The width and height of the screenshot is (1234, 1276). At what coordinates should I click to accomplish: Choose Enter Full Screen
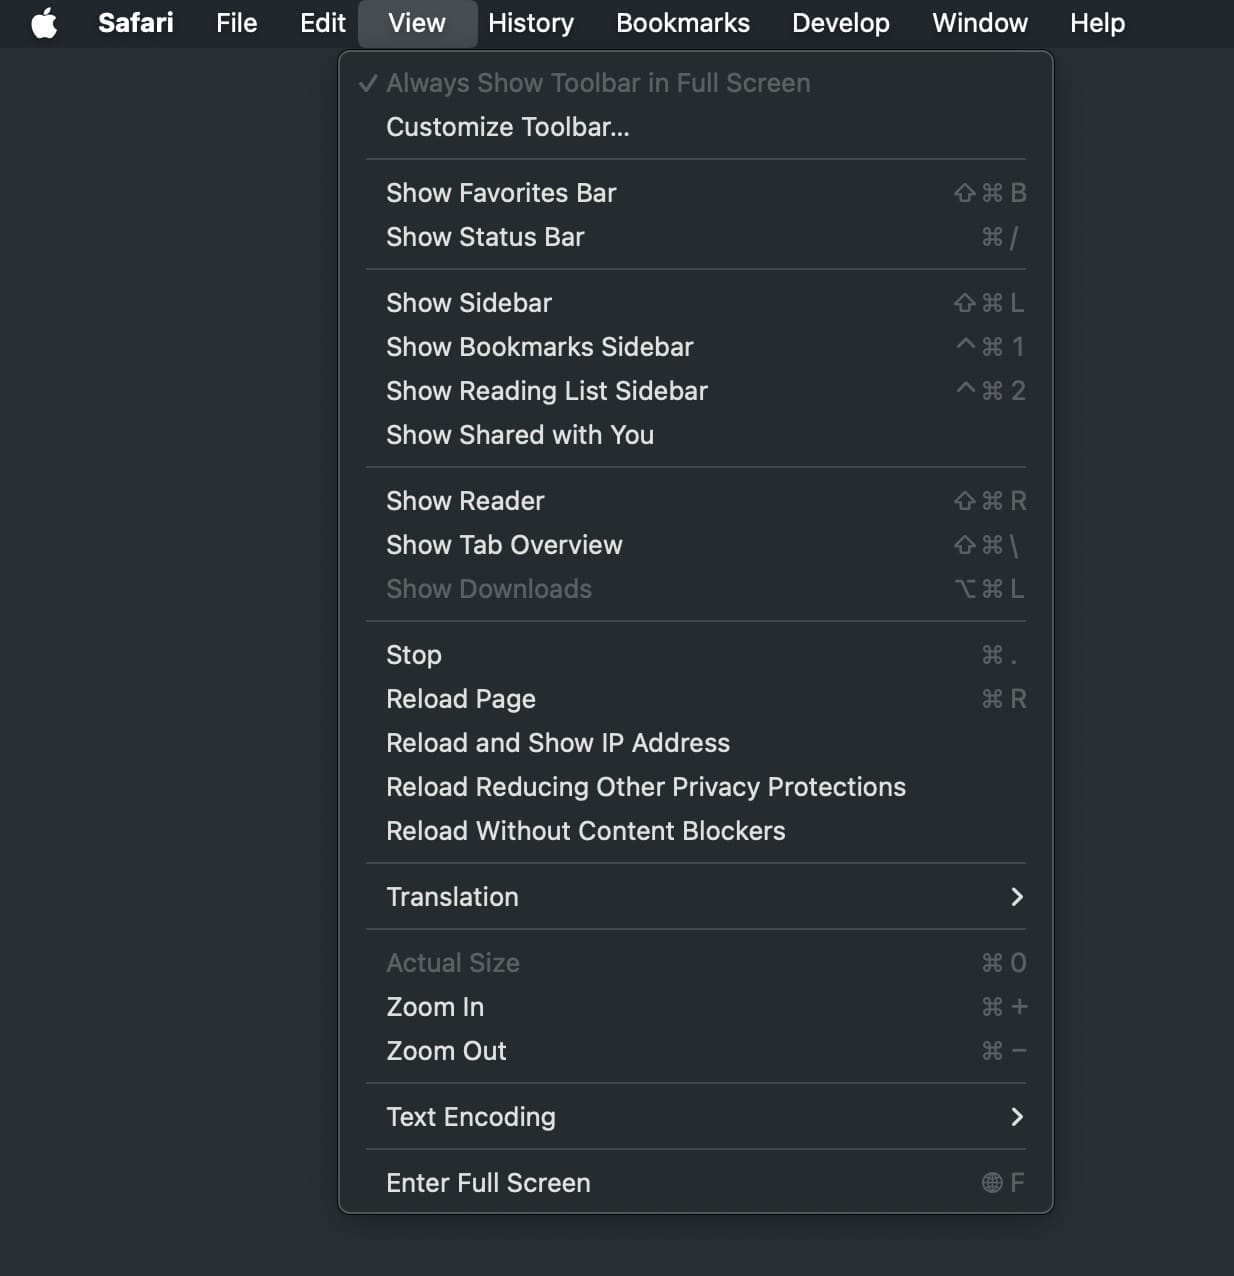[696, 1183]
